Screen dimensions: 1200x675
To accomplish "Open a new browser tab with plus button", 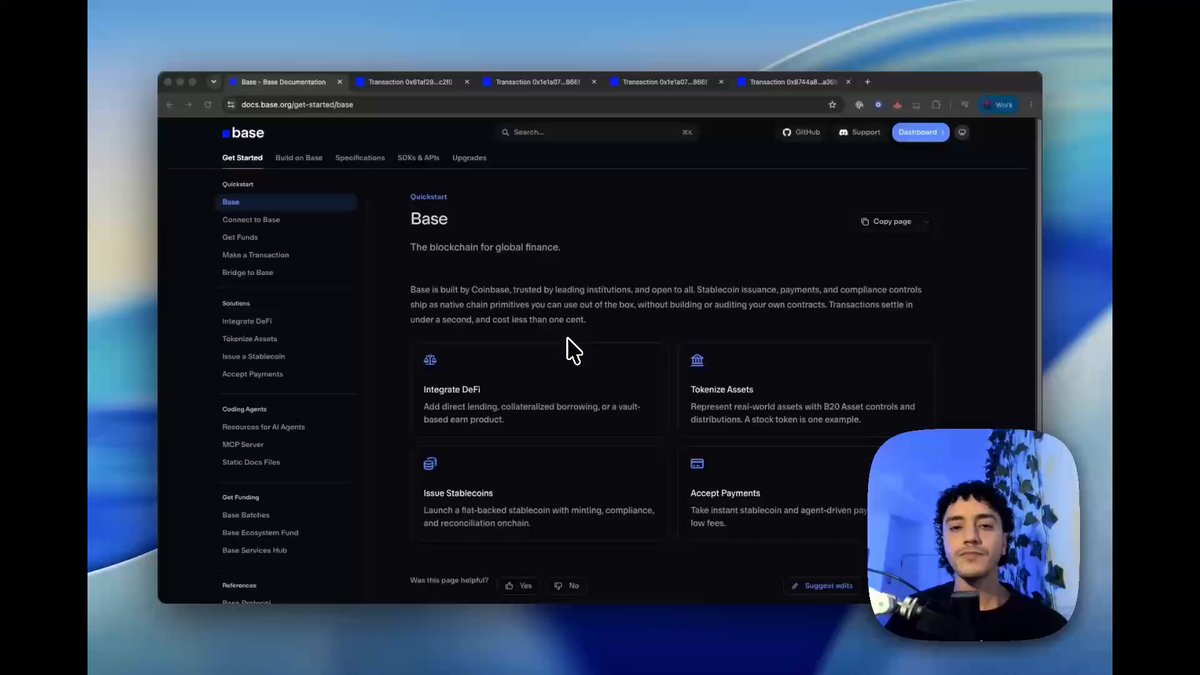I will point(867,82).
